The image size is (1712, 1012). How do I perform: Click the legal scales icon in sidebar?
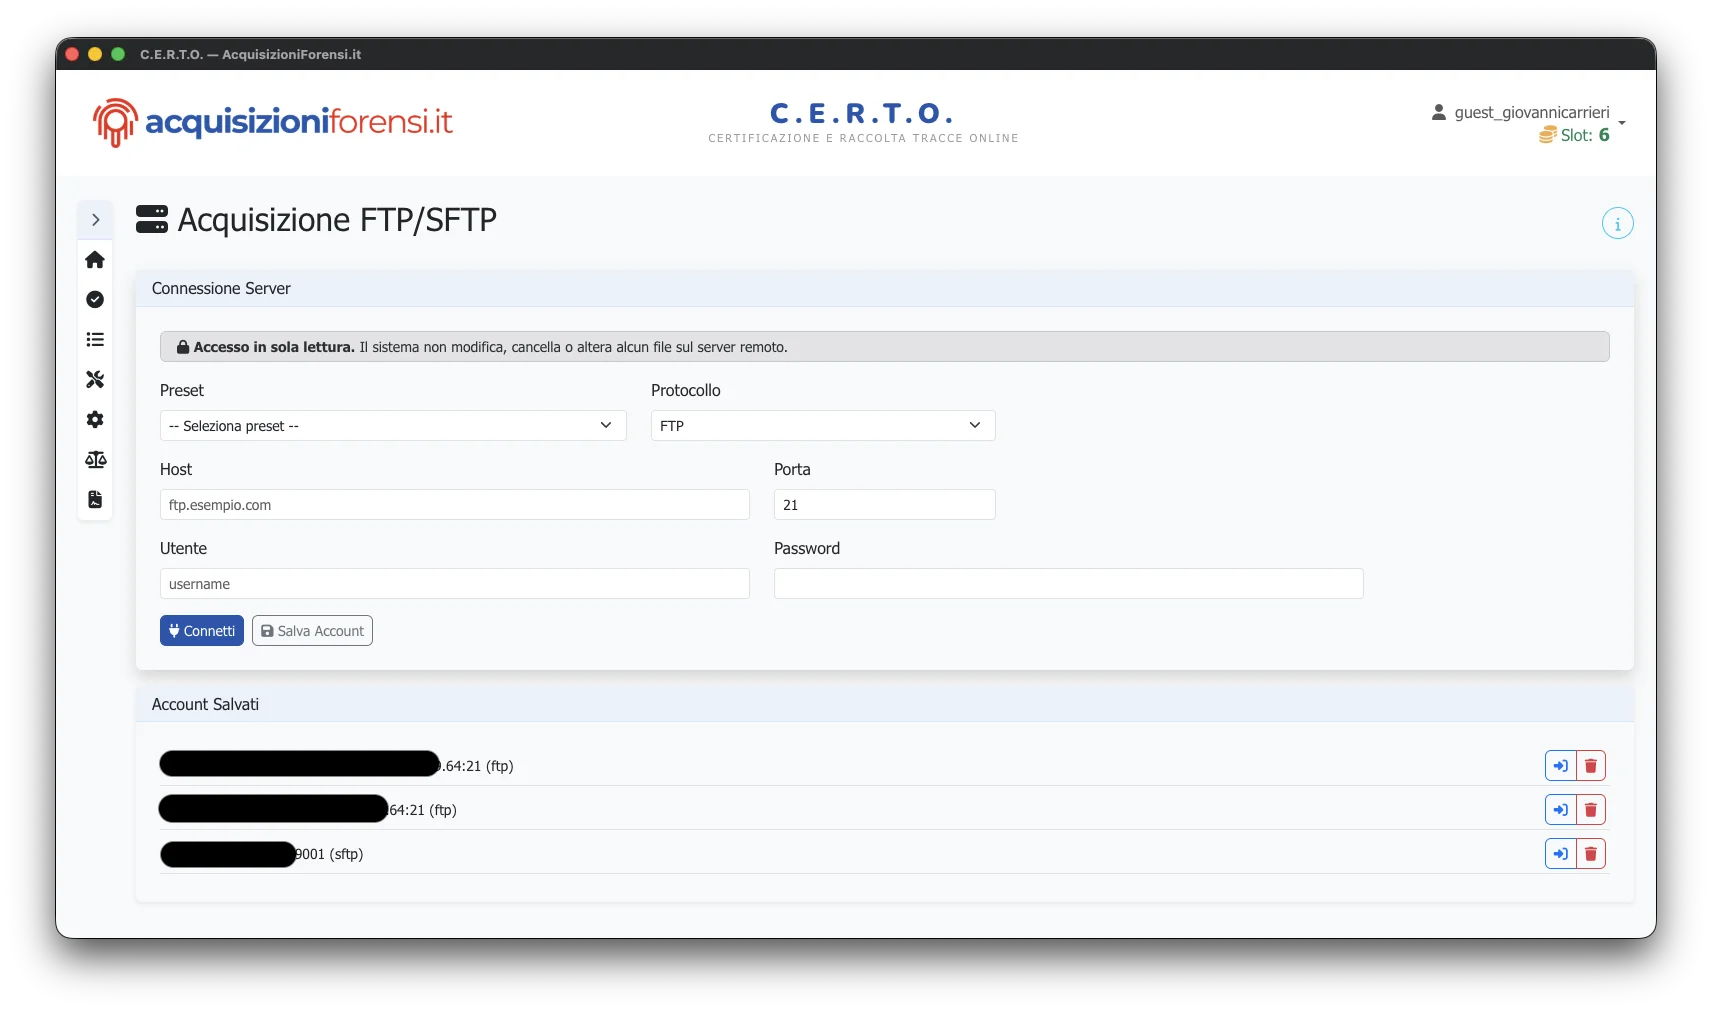[95, 460]
